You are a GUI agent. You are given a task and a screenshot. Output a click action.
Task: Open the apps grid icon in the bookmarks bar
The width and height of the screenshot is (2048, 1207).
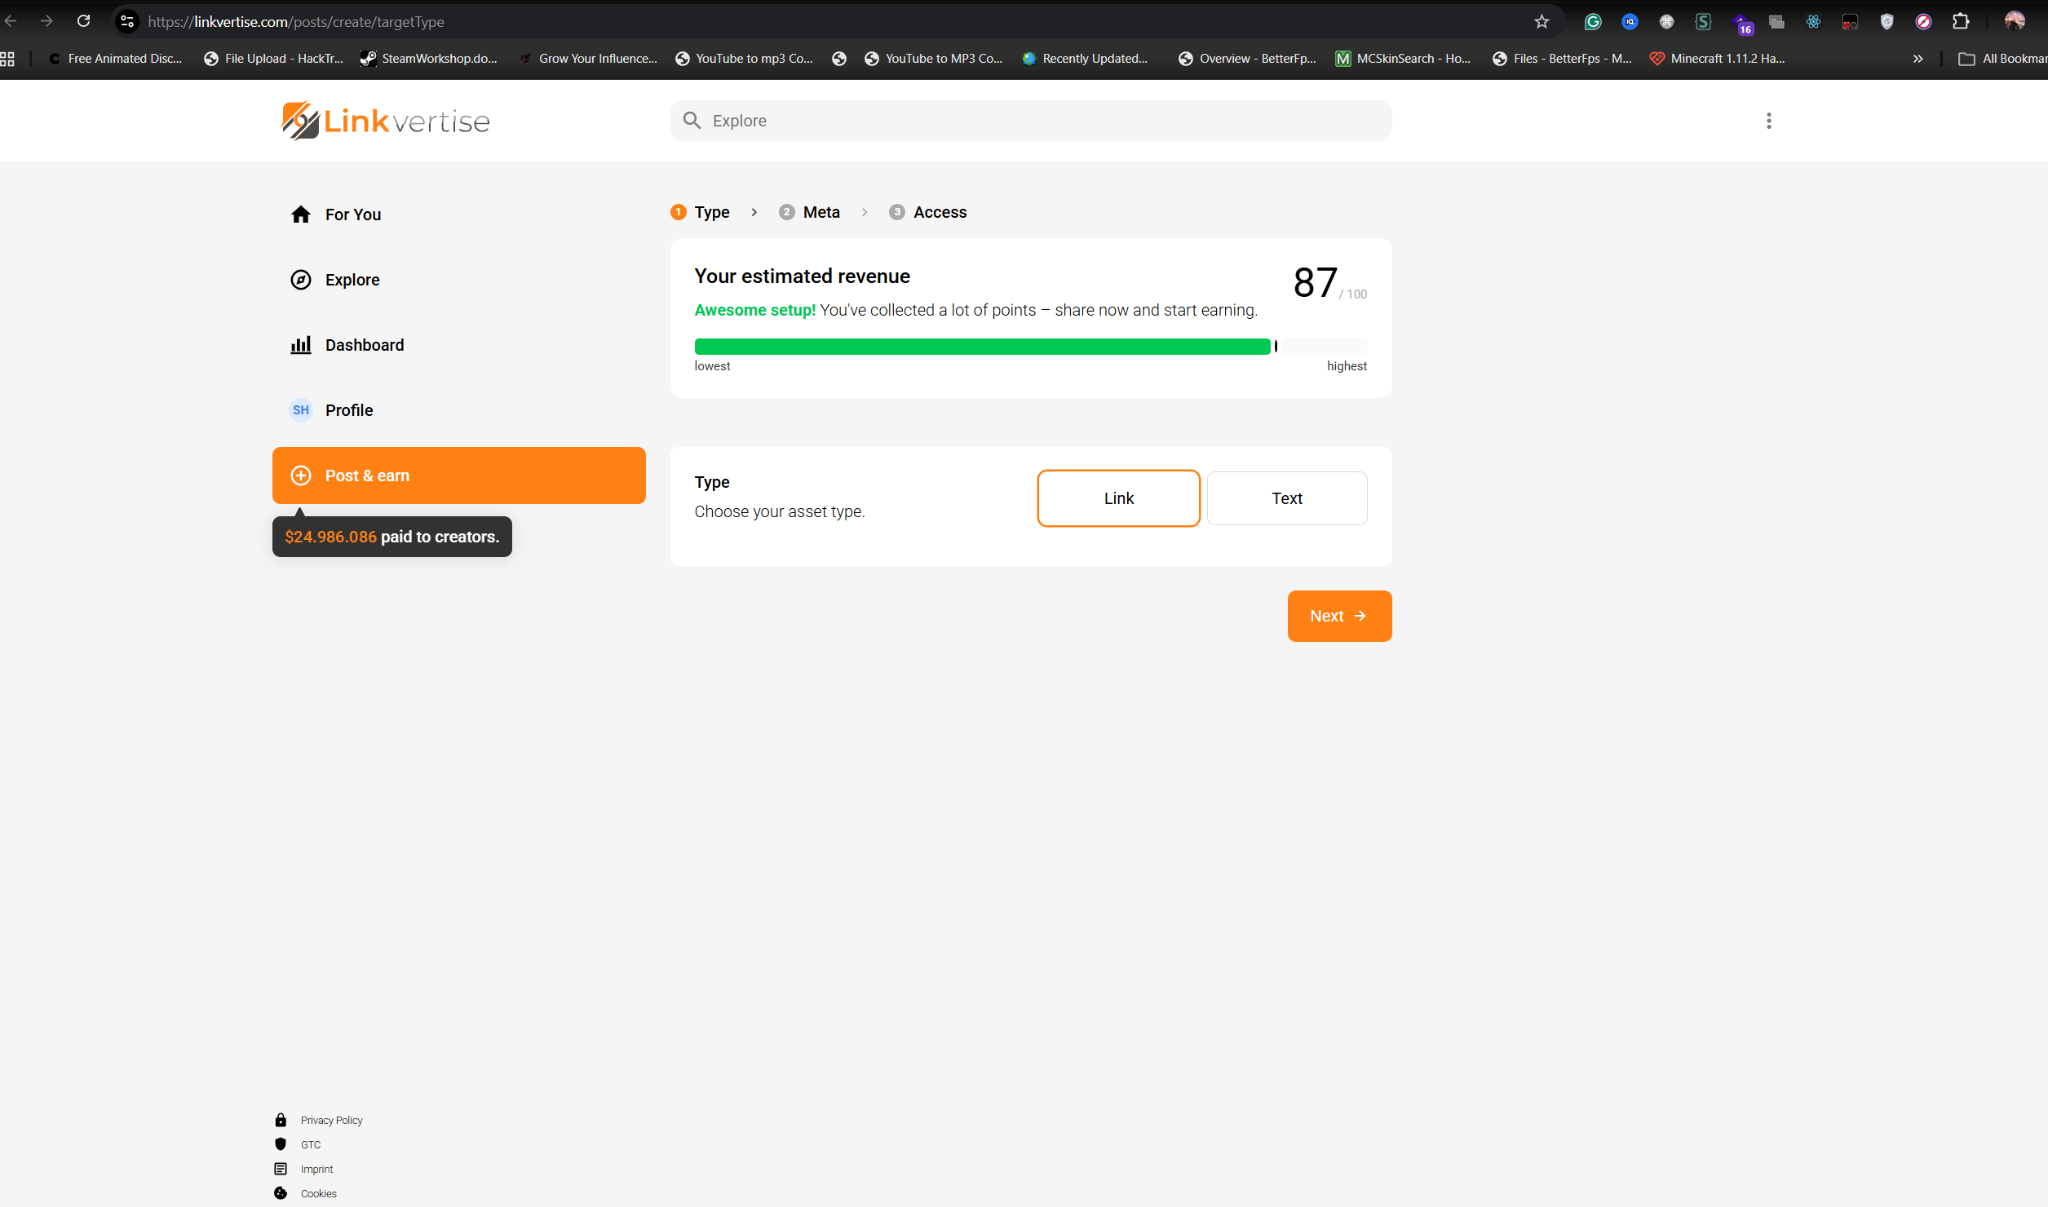coord(8,59)
